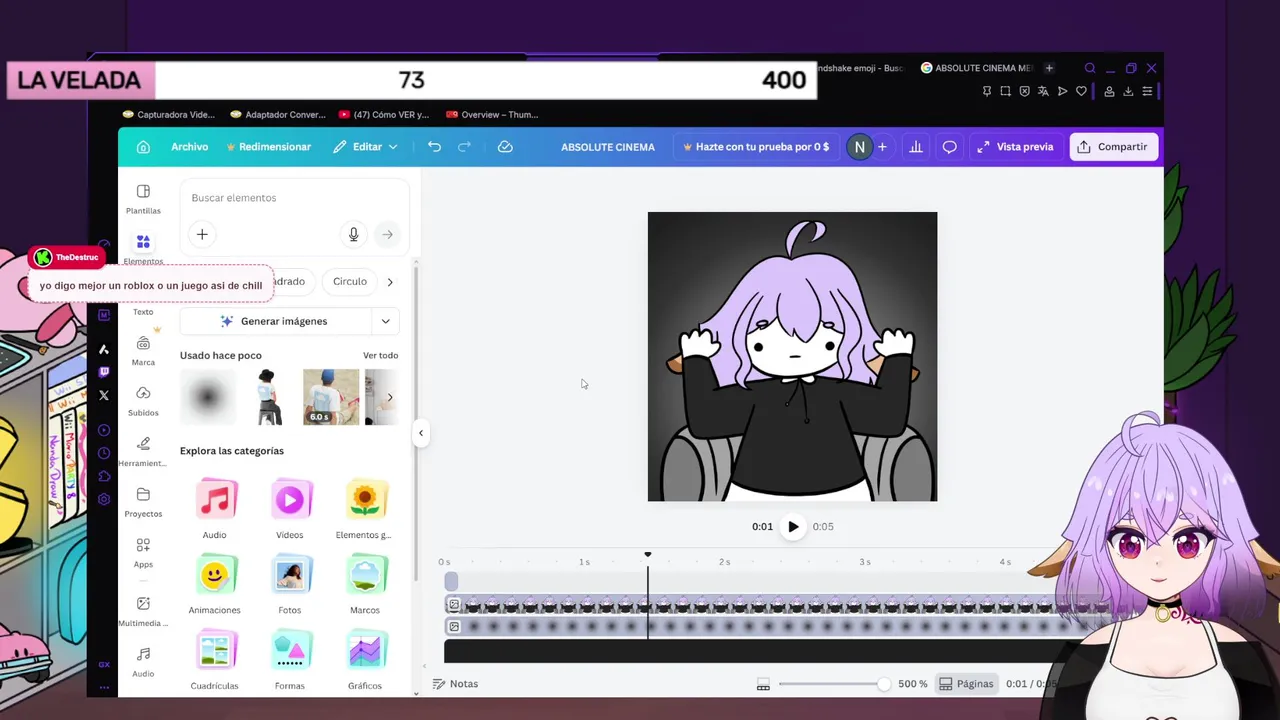Click Vista previa button
This screenshot has width=1280, height=720.
1015,147
